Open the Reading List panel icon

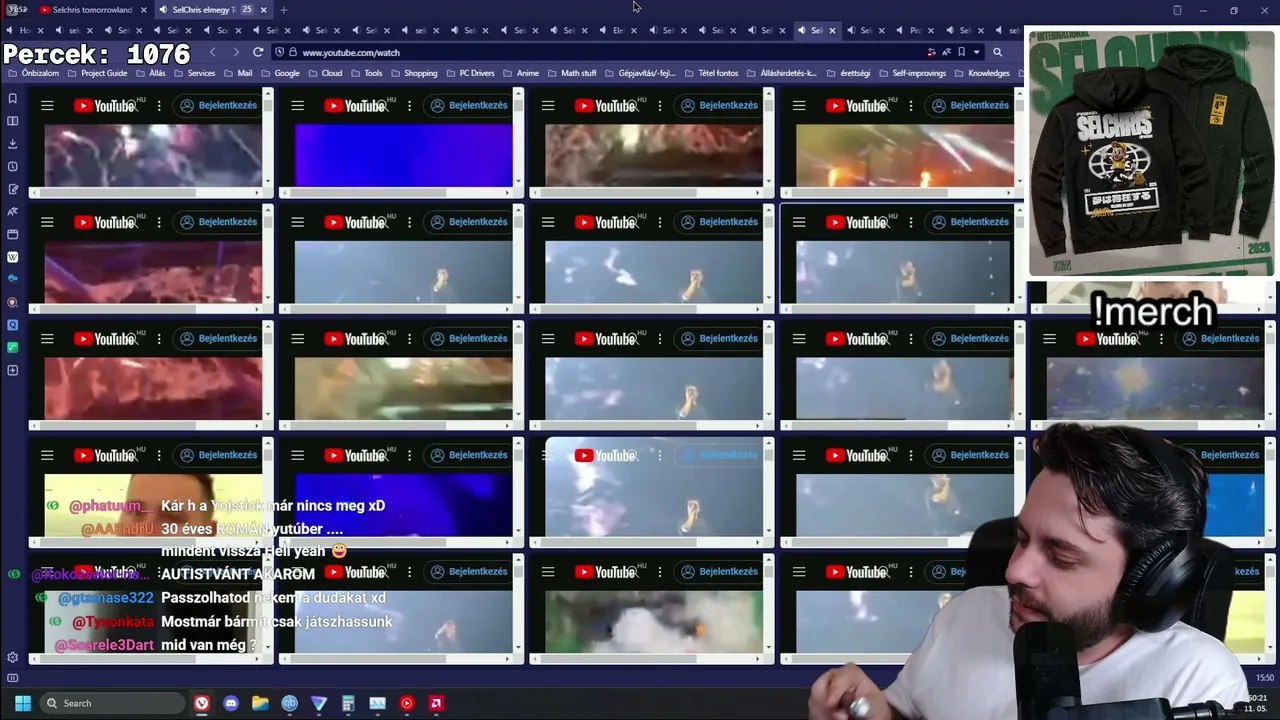tap(13, 121)
